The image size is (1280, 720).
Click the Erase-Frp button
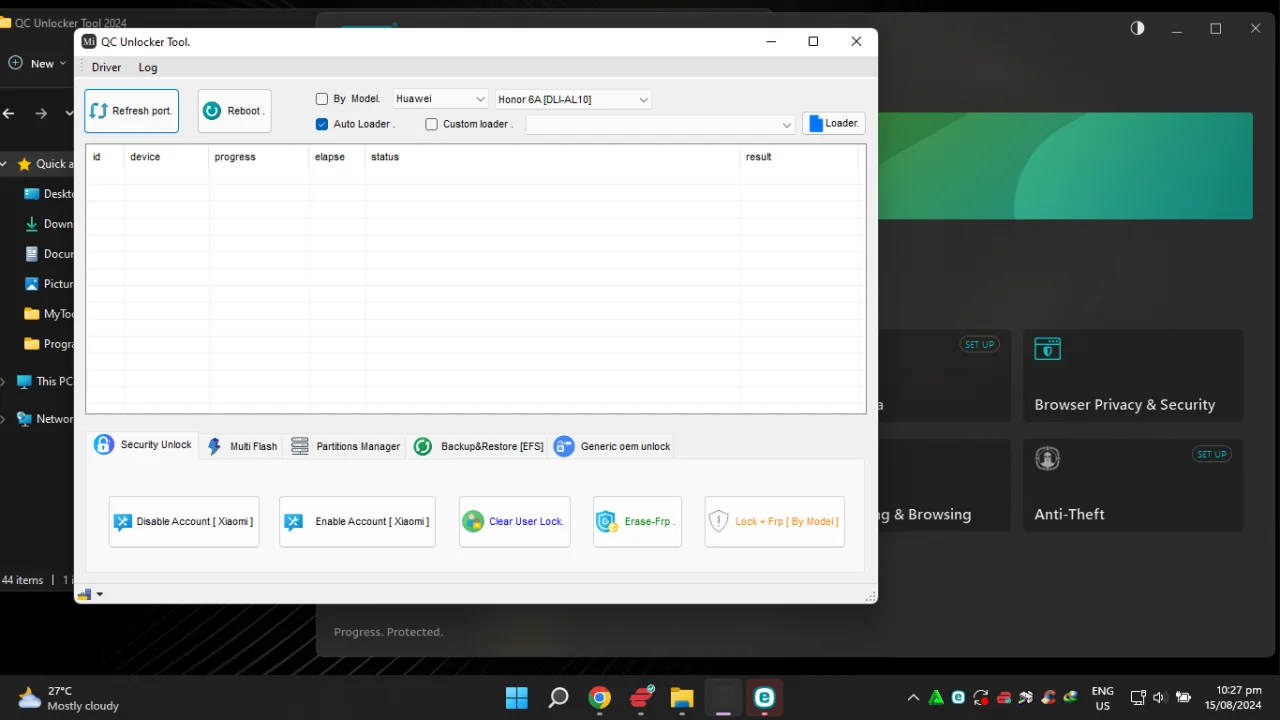(x=637, y=521)
